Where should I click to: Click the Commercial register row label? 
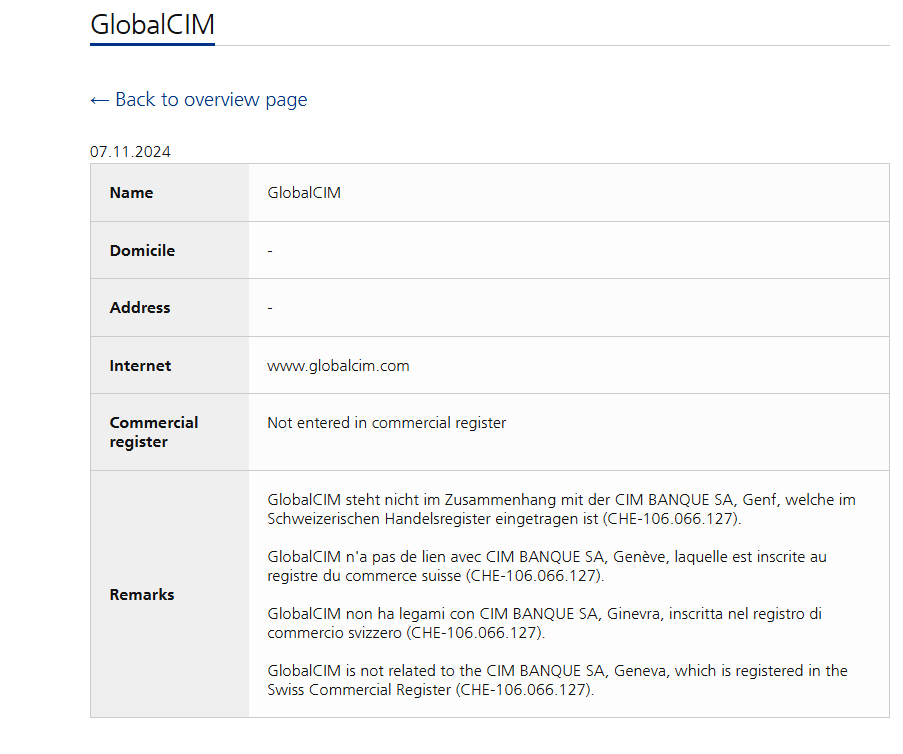tap(154, 432)
